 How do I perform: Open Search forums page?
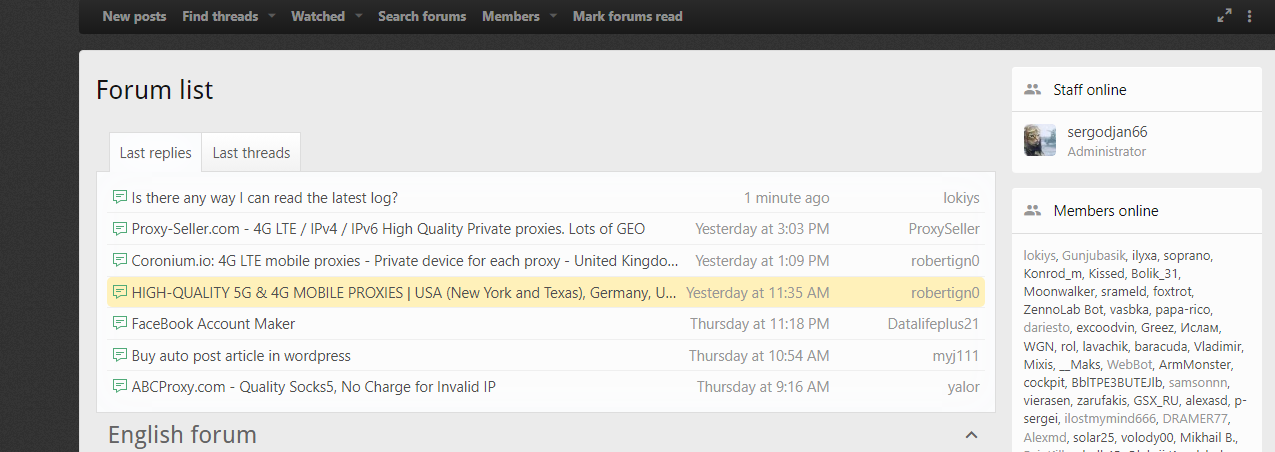(x=422, y=16)
